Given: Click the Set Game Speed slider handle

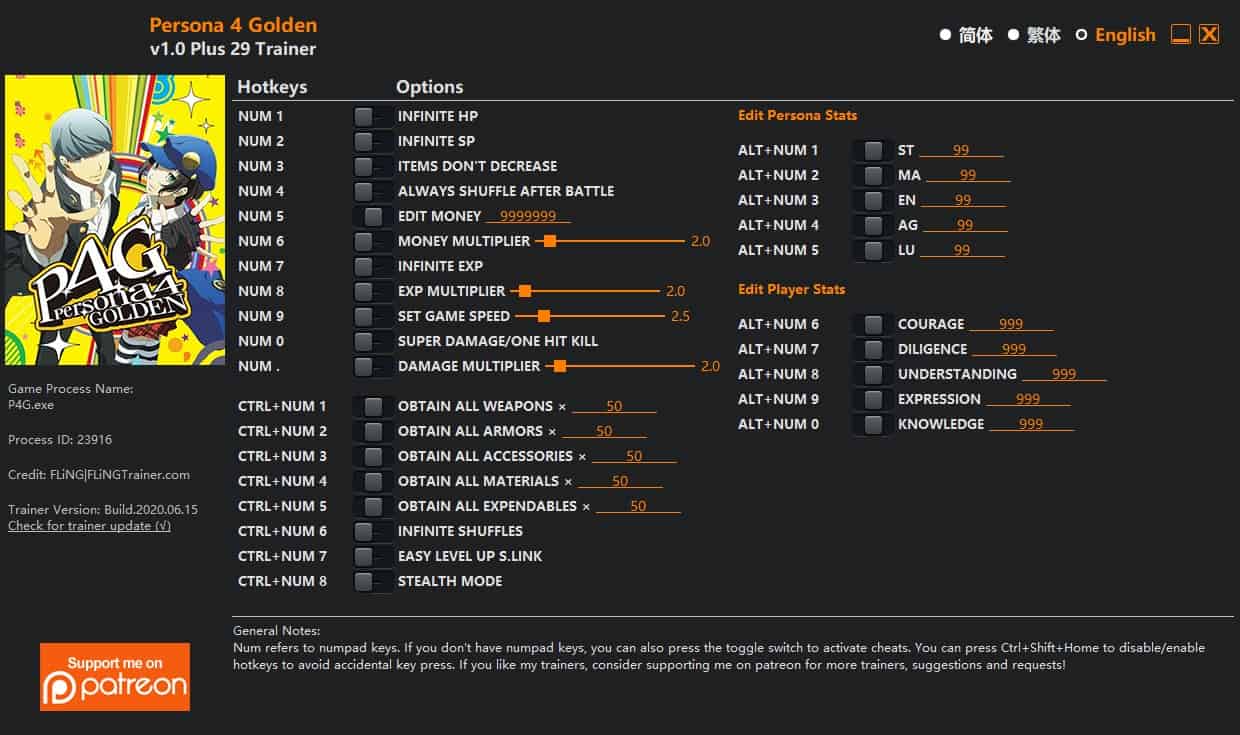Looking at the screenshot, I should point(544,316).
